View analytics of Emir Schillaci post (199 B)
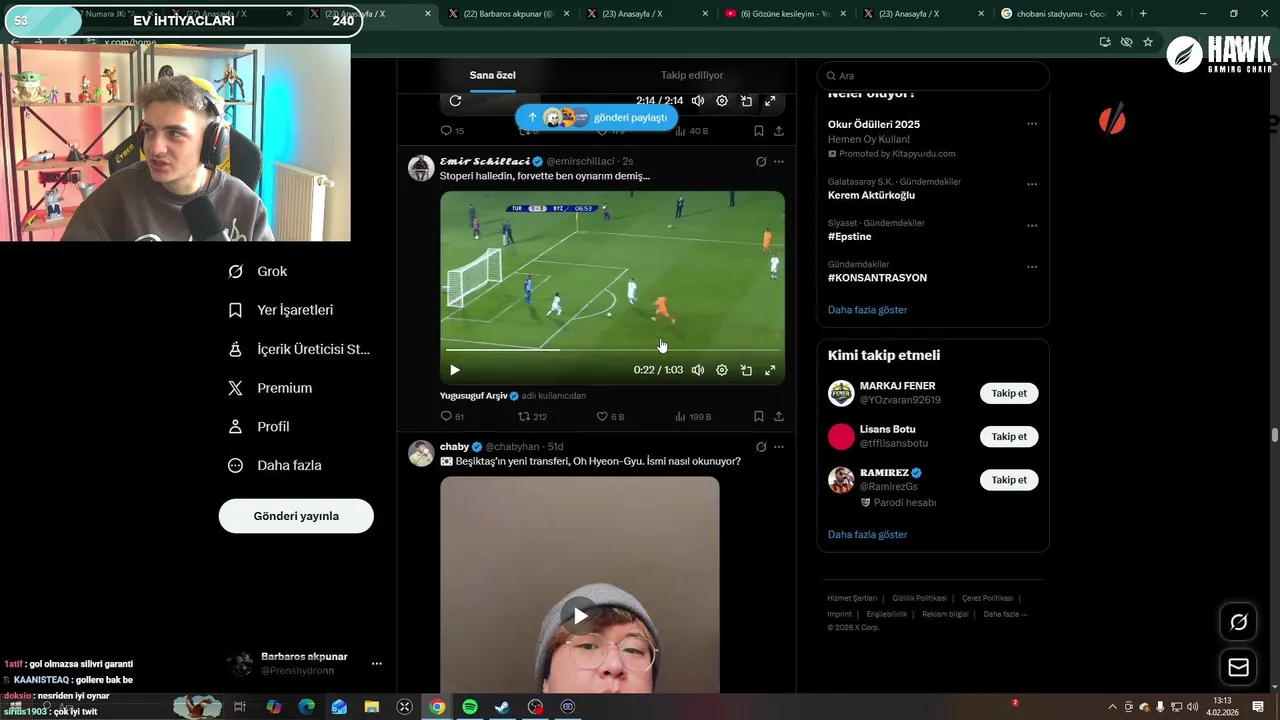Image resolution: width=1280 pixels, height=720 pixels. [693, 417]
